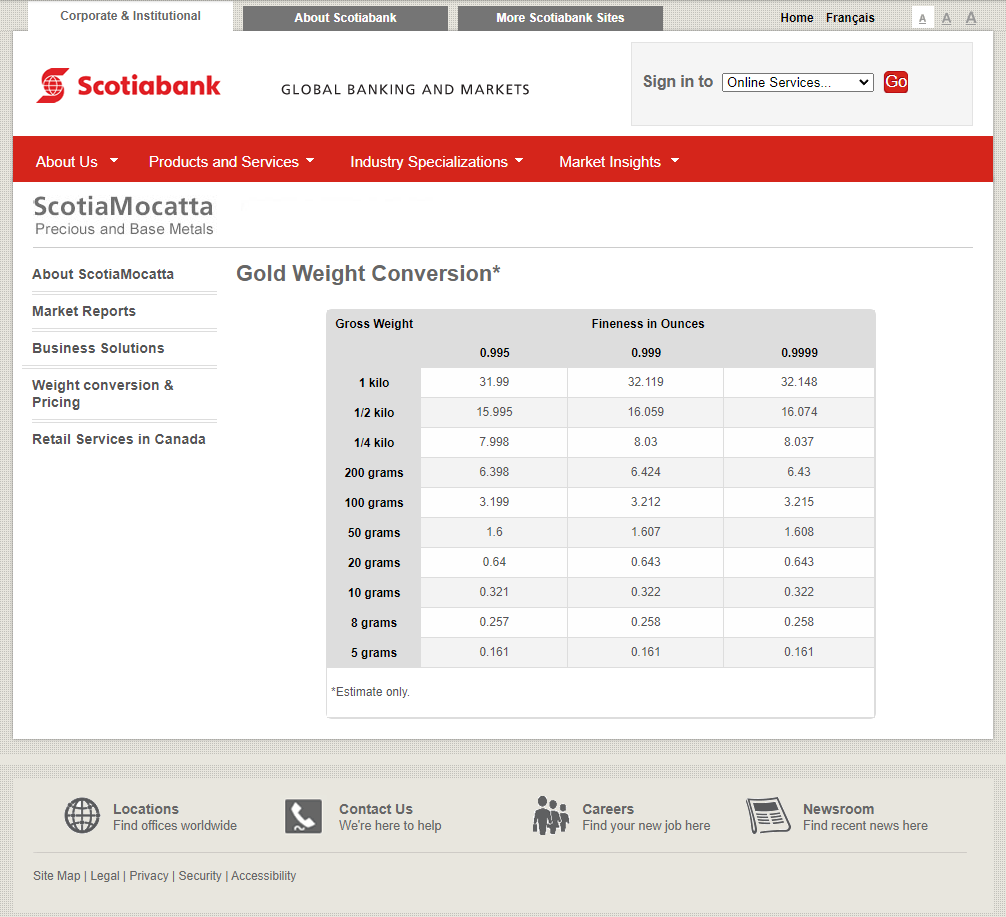Viewport: 1006px width, 917px height.
Task: Click the value 31.99 in table
Action: tap(494, 382)
